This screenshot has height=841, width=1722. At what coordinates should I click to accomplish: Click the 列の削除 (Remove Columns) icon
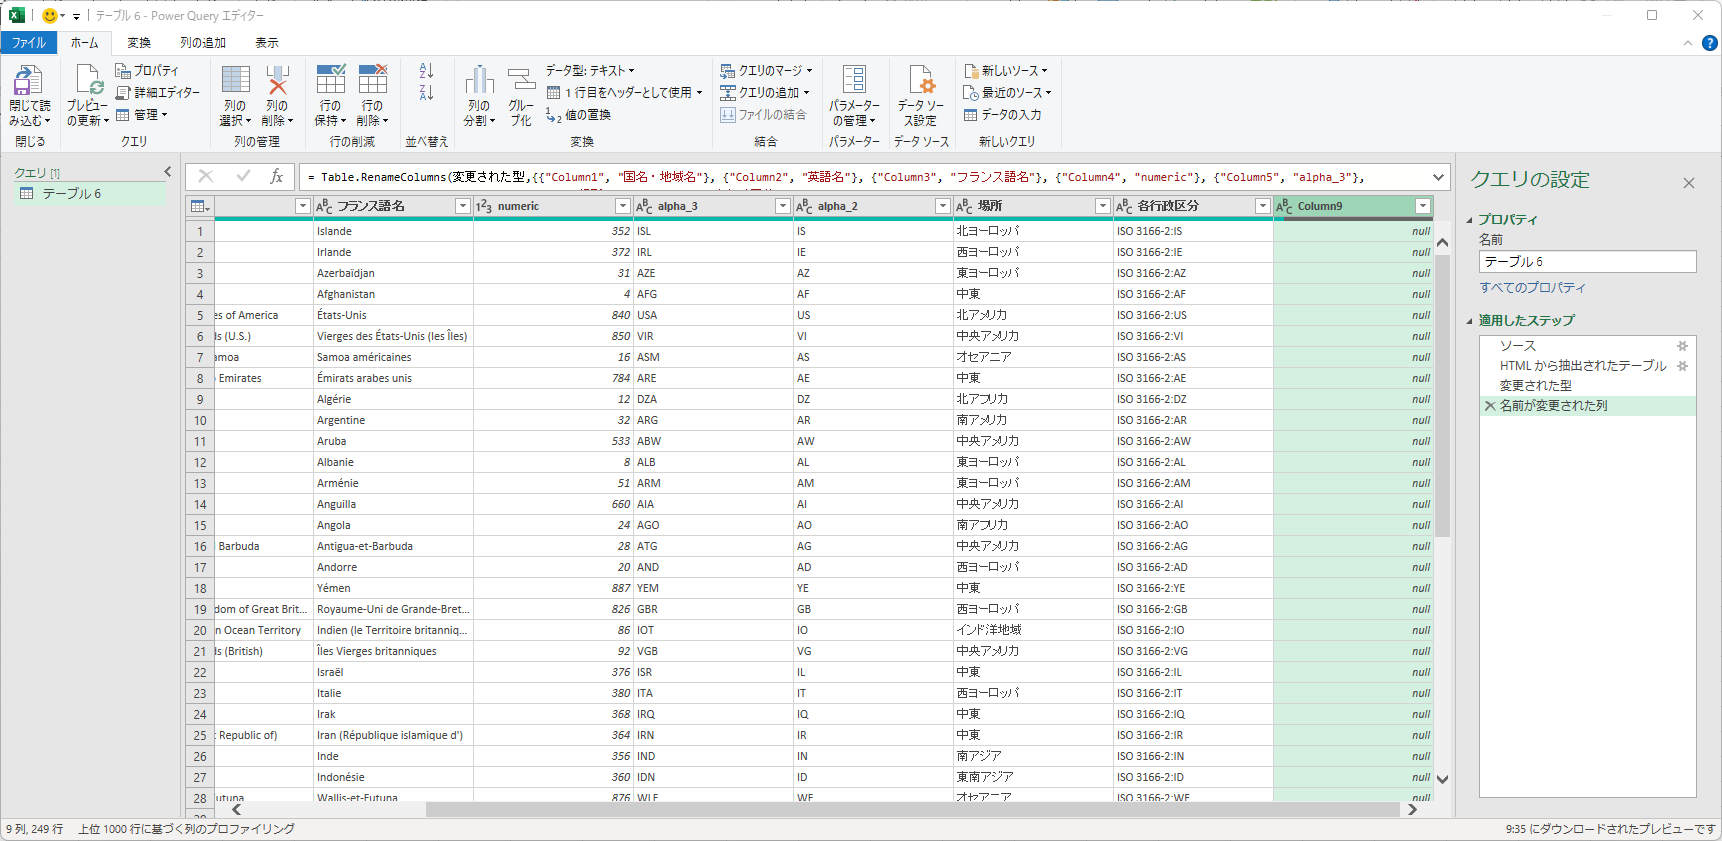[x=277, y=82]
